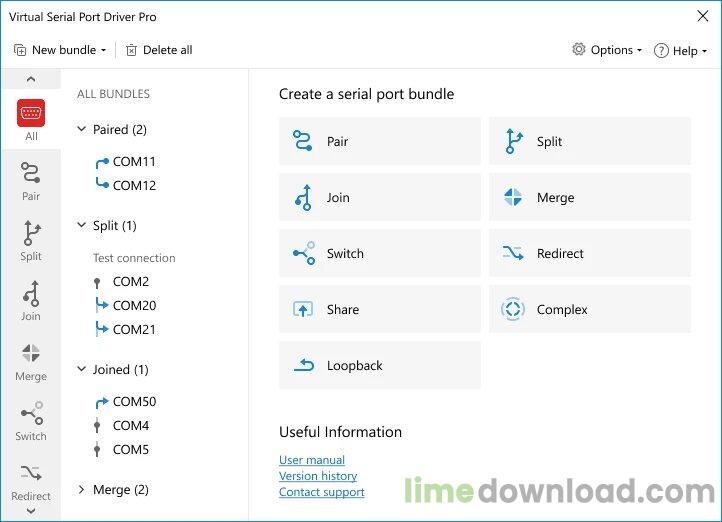Screen dimensions: 722x522
Task: Open the Version history link
Action: click(x=318, y=476)
